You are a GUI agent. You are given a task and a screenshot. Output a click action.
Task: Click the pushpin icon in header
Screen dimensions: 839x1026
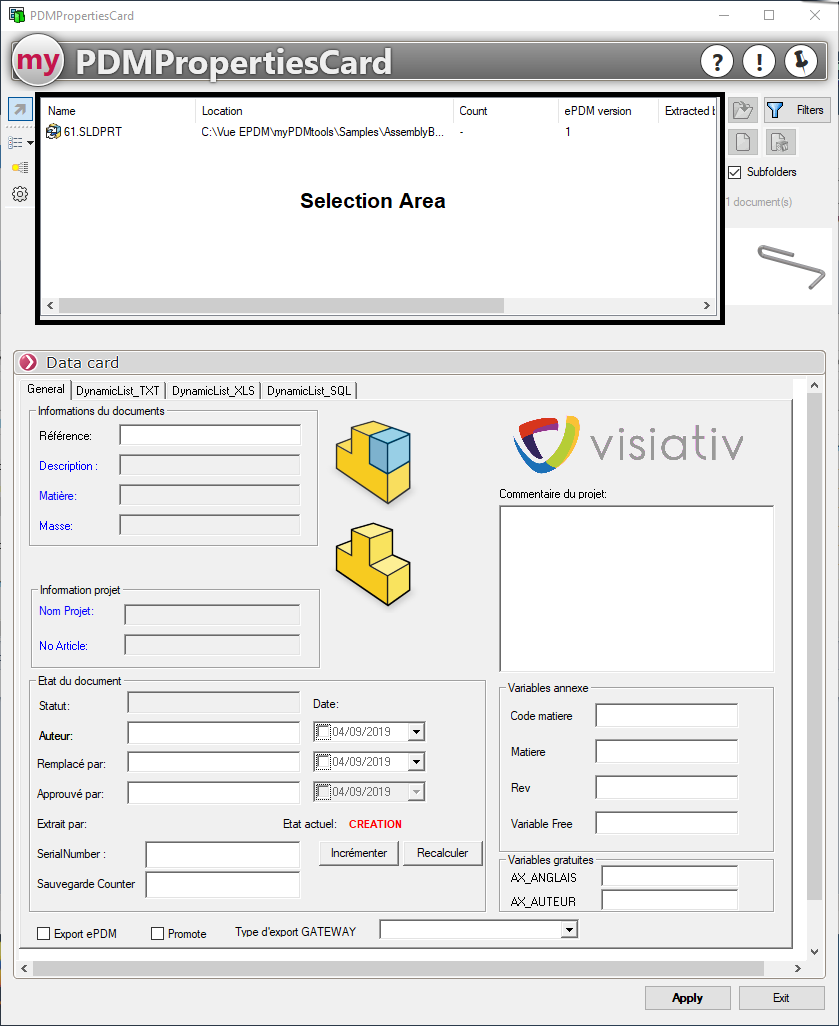tap(801, 62)
